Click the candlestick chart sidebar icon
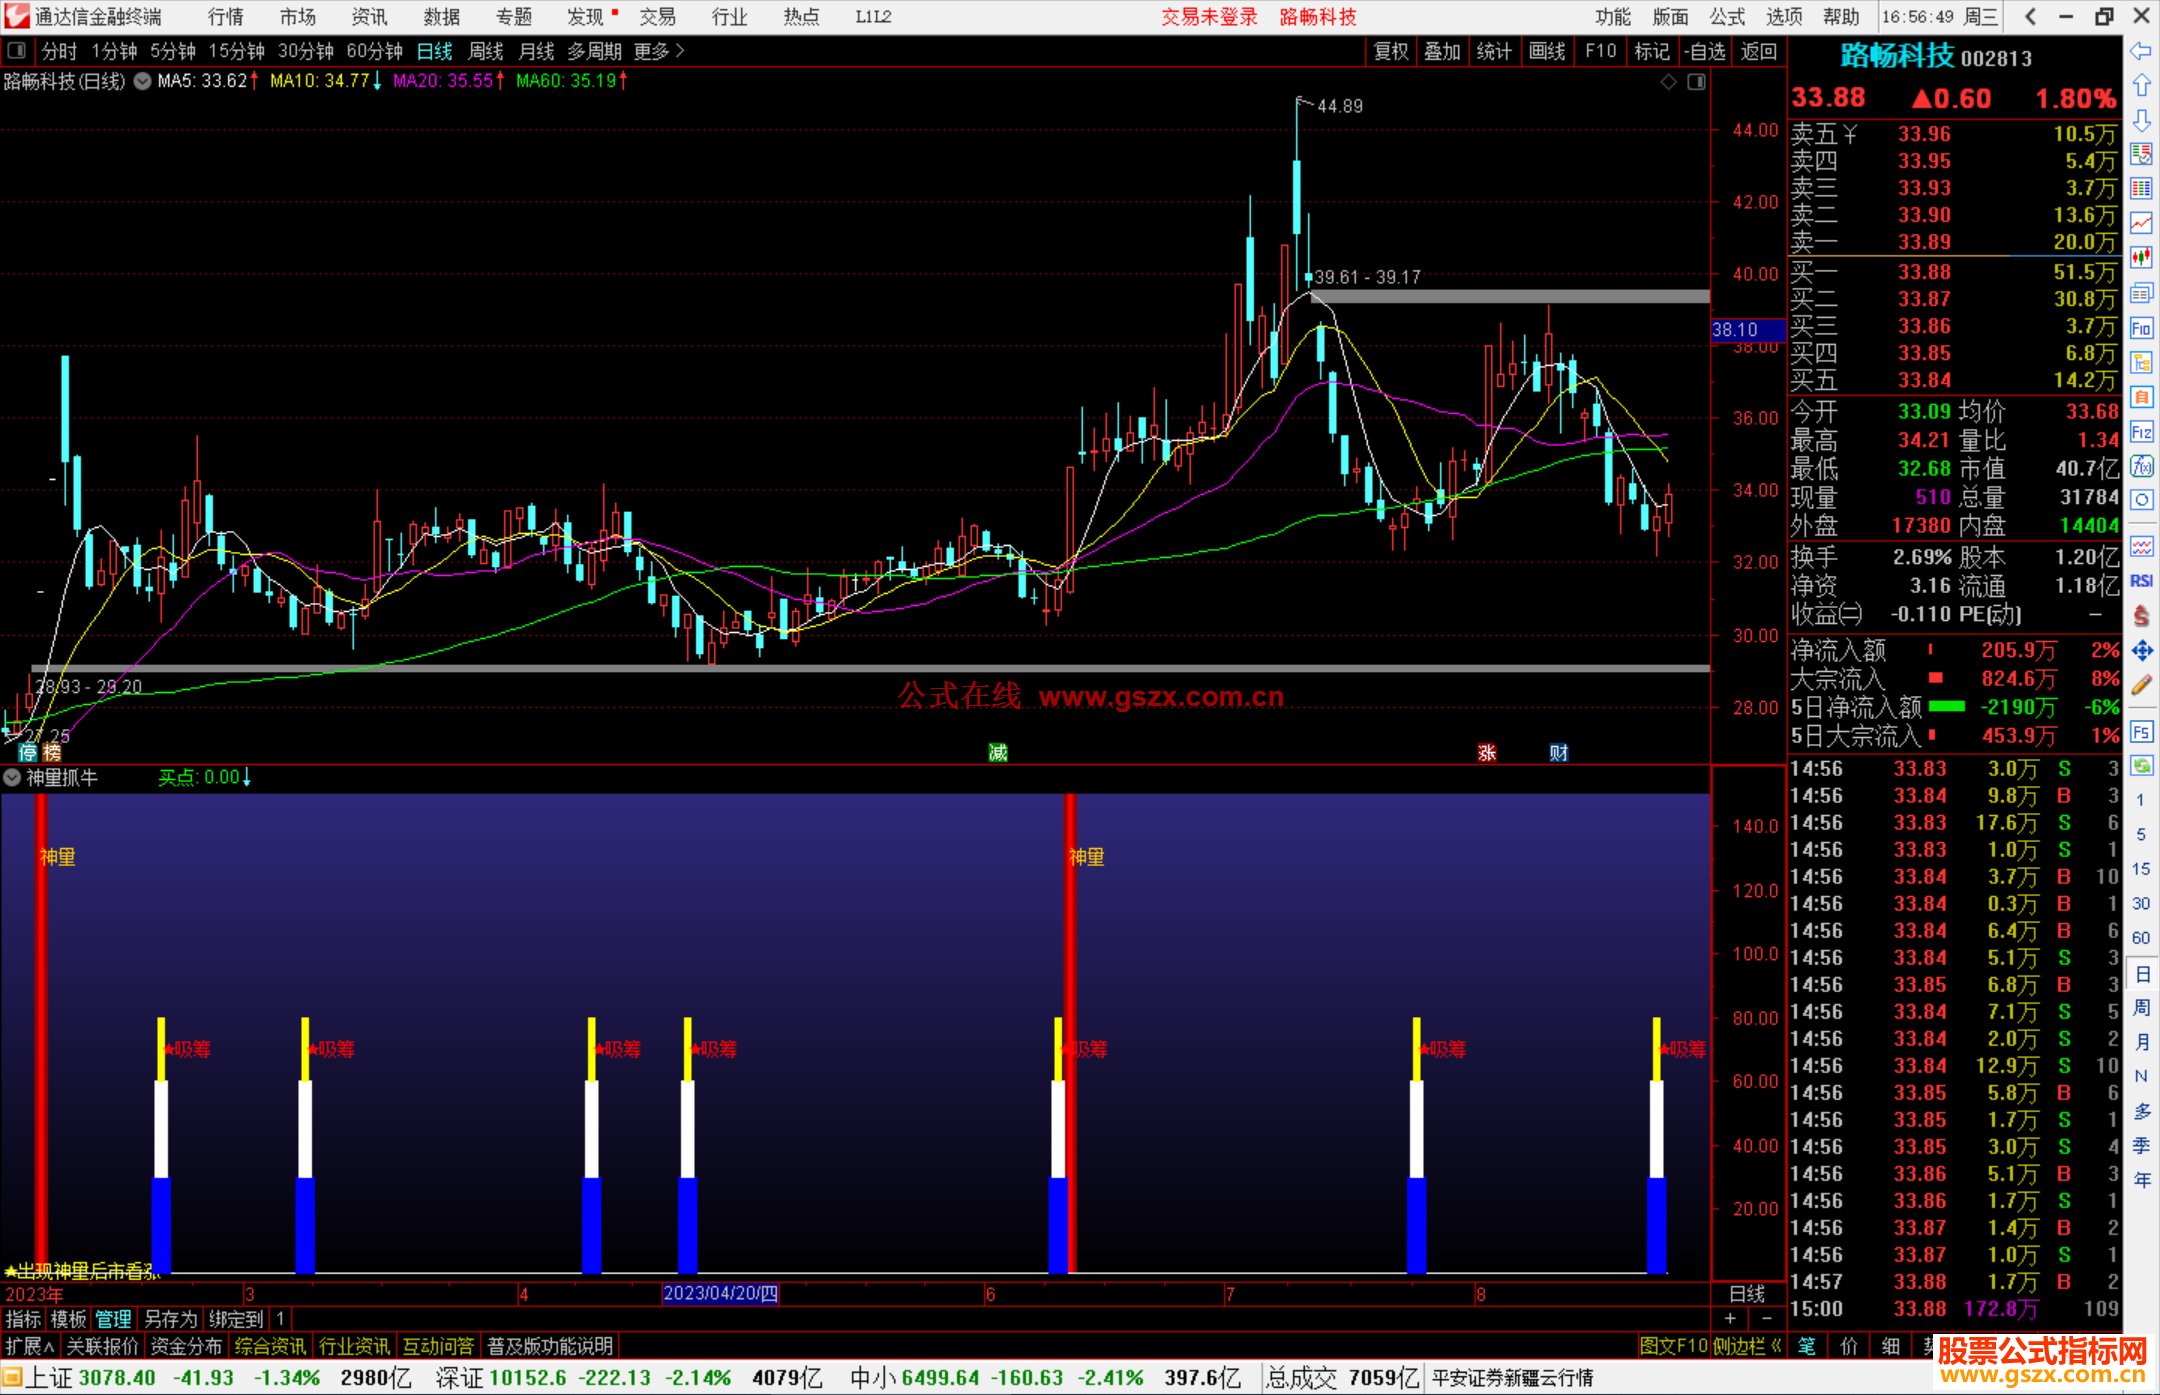This screenshot has width=2160, height=1395. pos(2141,258)
